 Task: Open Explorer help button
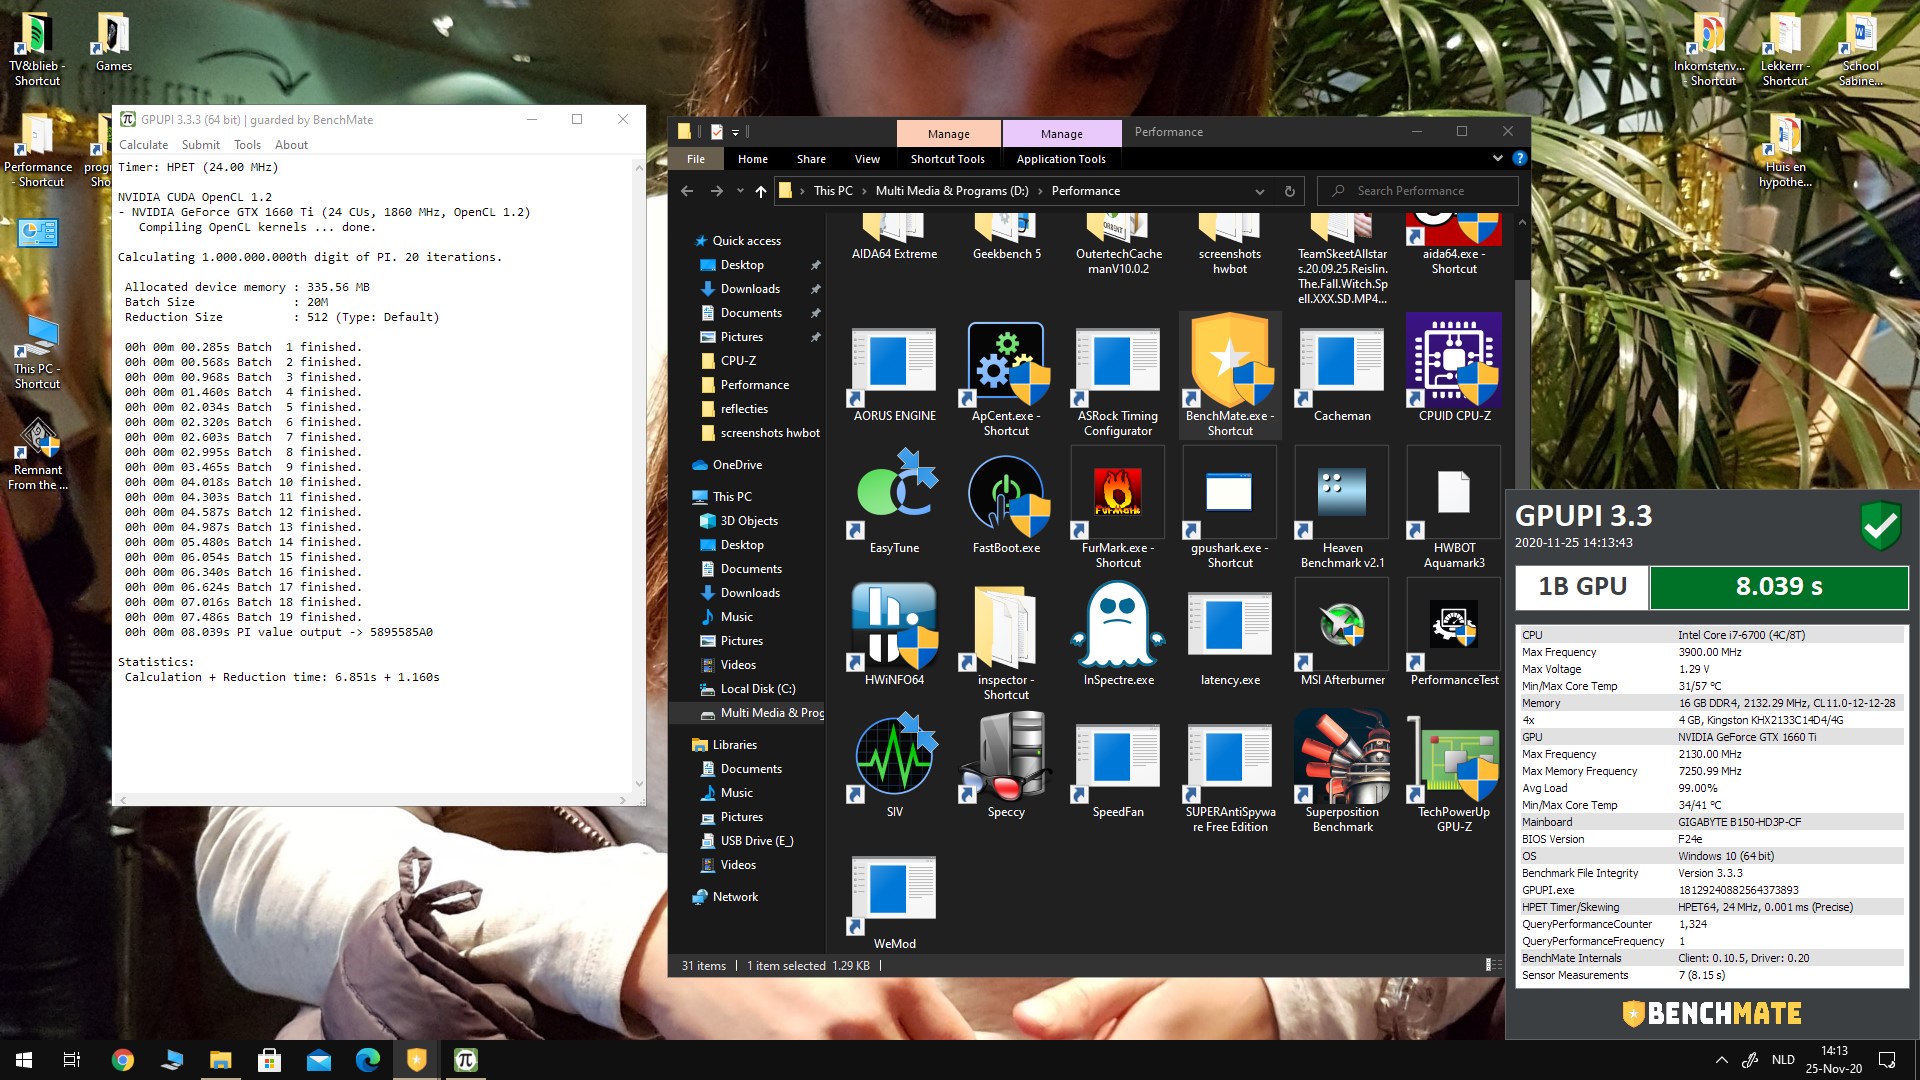point(1519,158)
